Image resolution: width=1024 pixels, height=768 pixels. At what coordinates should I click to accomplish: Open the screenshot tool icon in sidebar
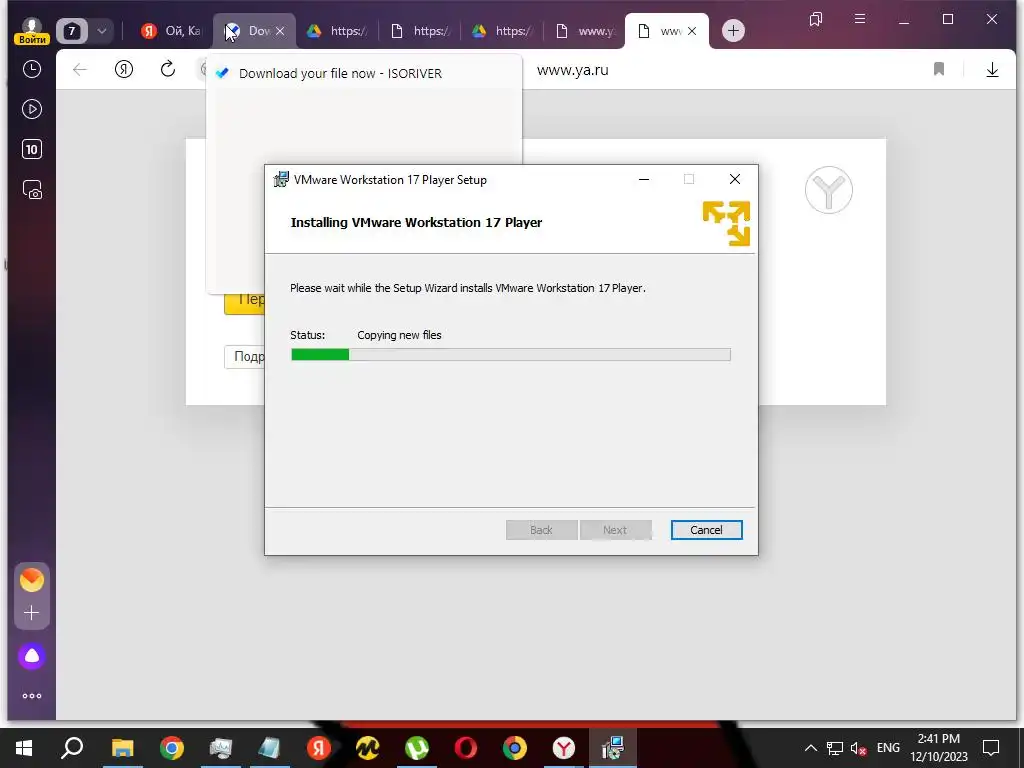[32, 189]
